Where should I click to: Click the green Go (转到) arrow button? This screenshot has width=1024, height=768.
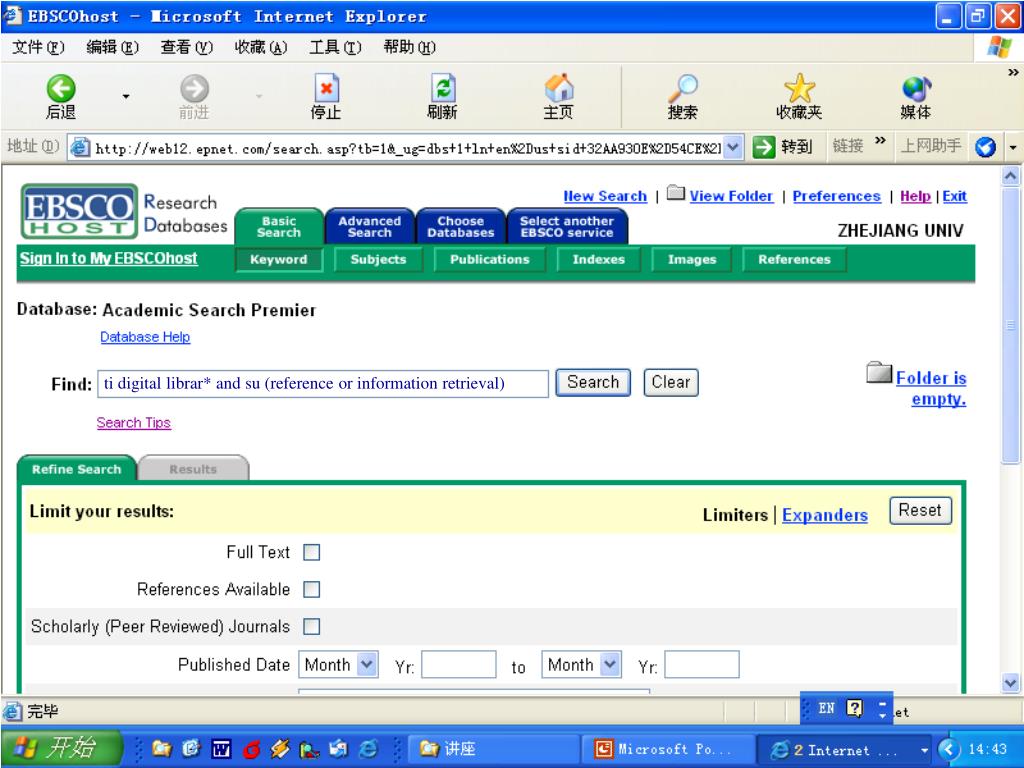click(x=763, y=147)
